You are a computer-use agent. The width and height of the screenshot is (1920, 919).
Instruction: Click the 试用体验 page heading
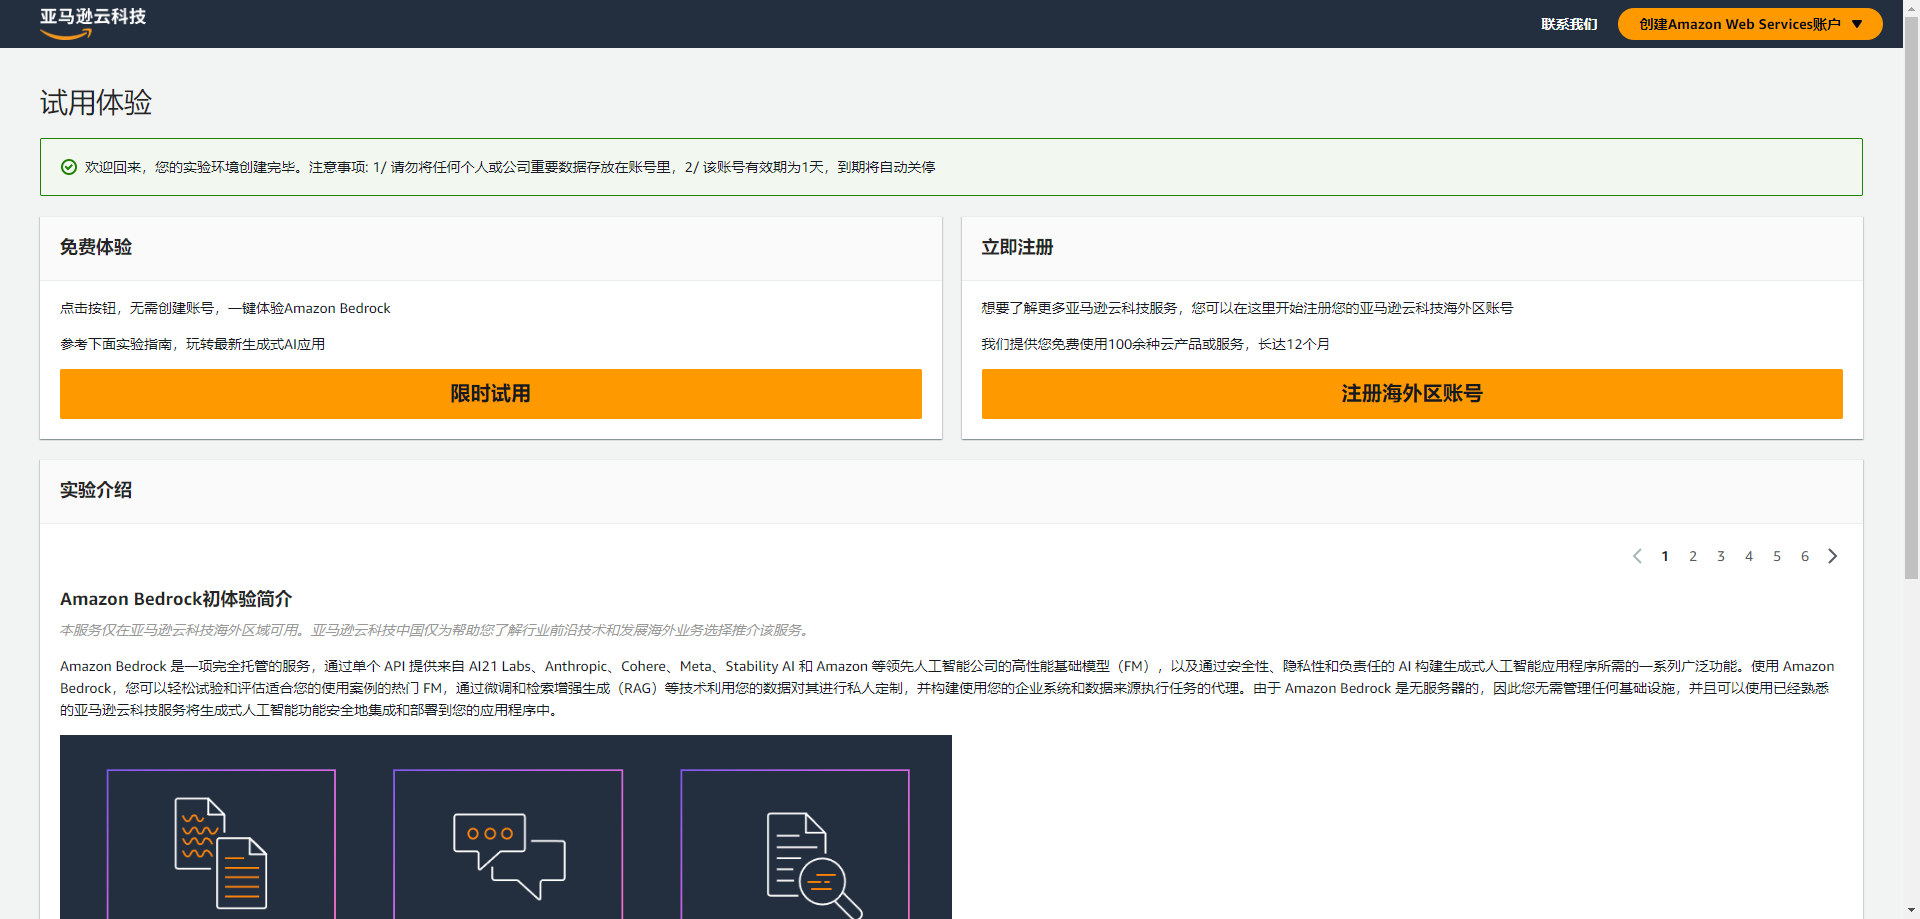(96, 103)
